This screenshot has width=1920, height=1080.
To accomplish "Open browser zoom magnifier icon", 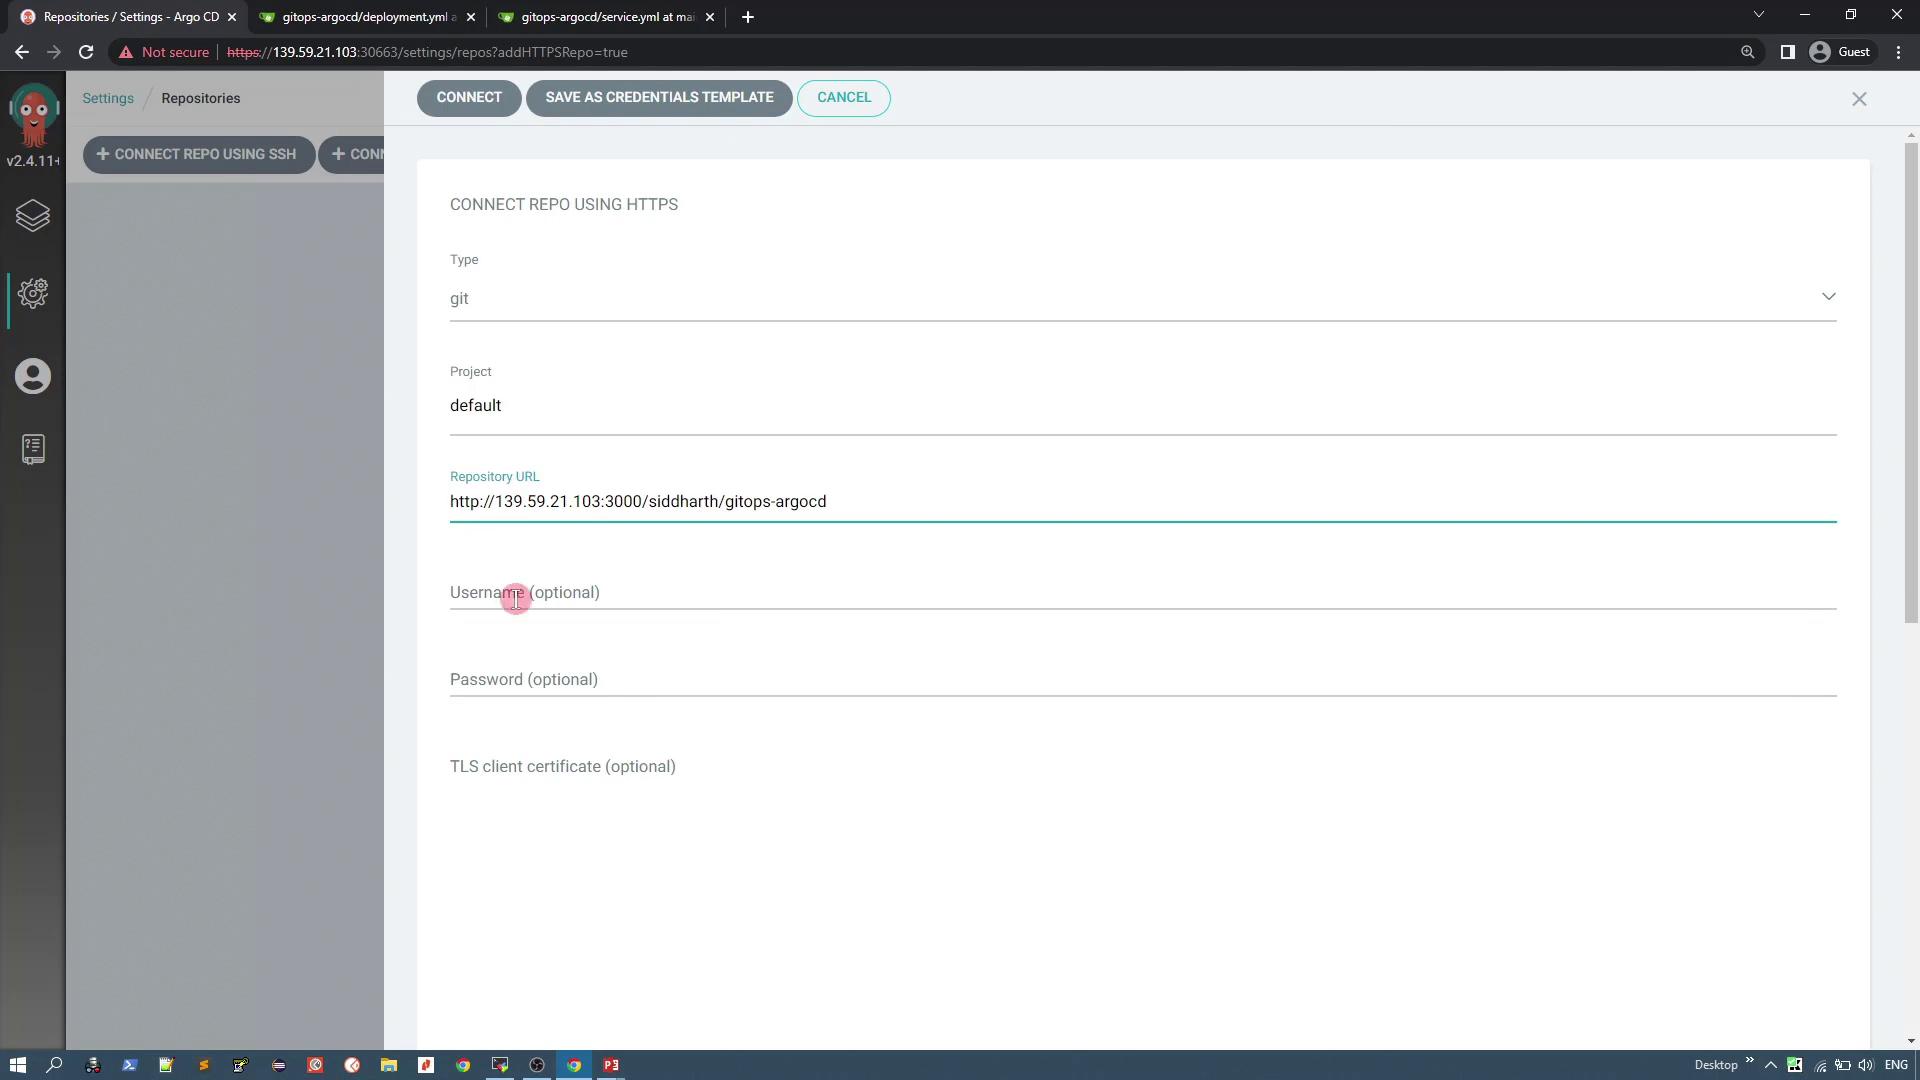I will click(1747, 52).
